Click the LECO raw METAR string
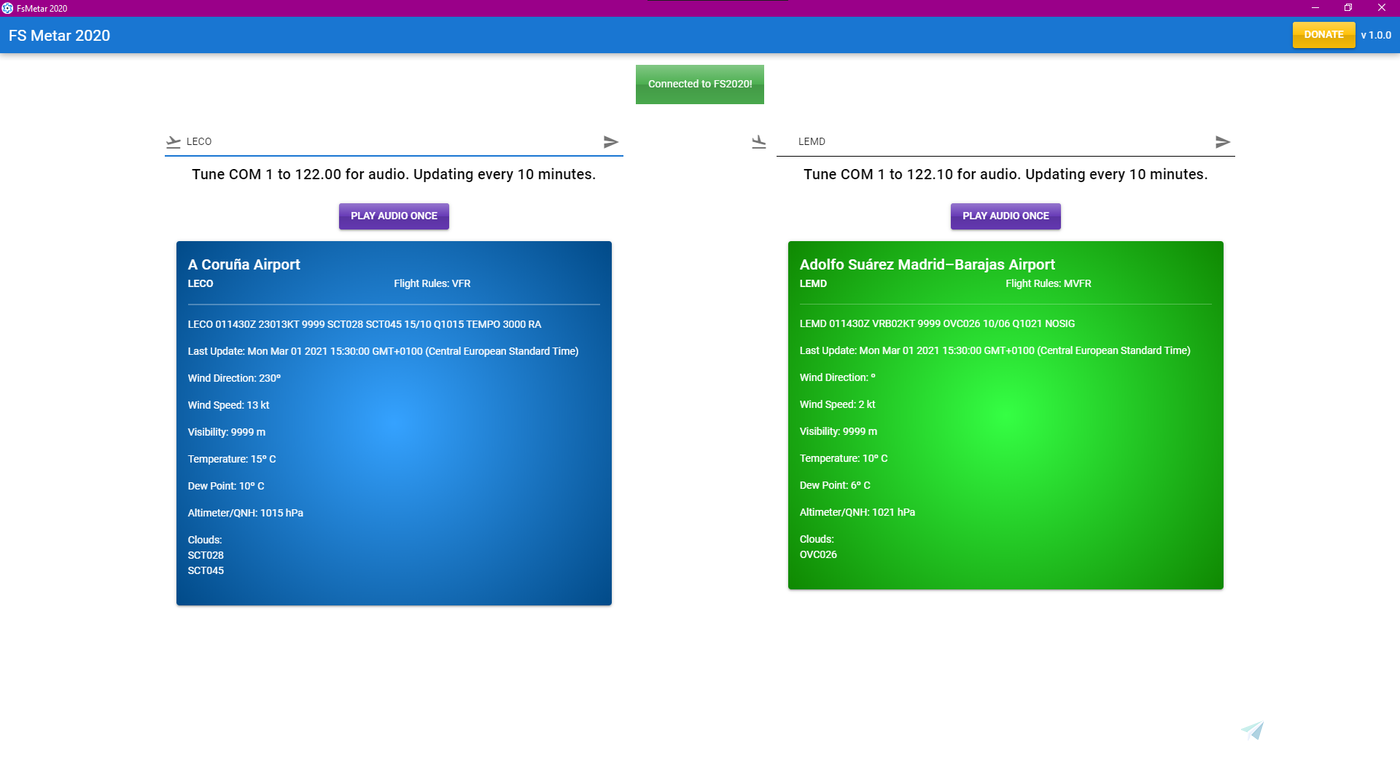Image resolution: width=1400 pixels, height=762 pixels. click(x=364, y=324)
